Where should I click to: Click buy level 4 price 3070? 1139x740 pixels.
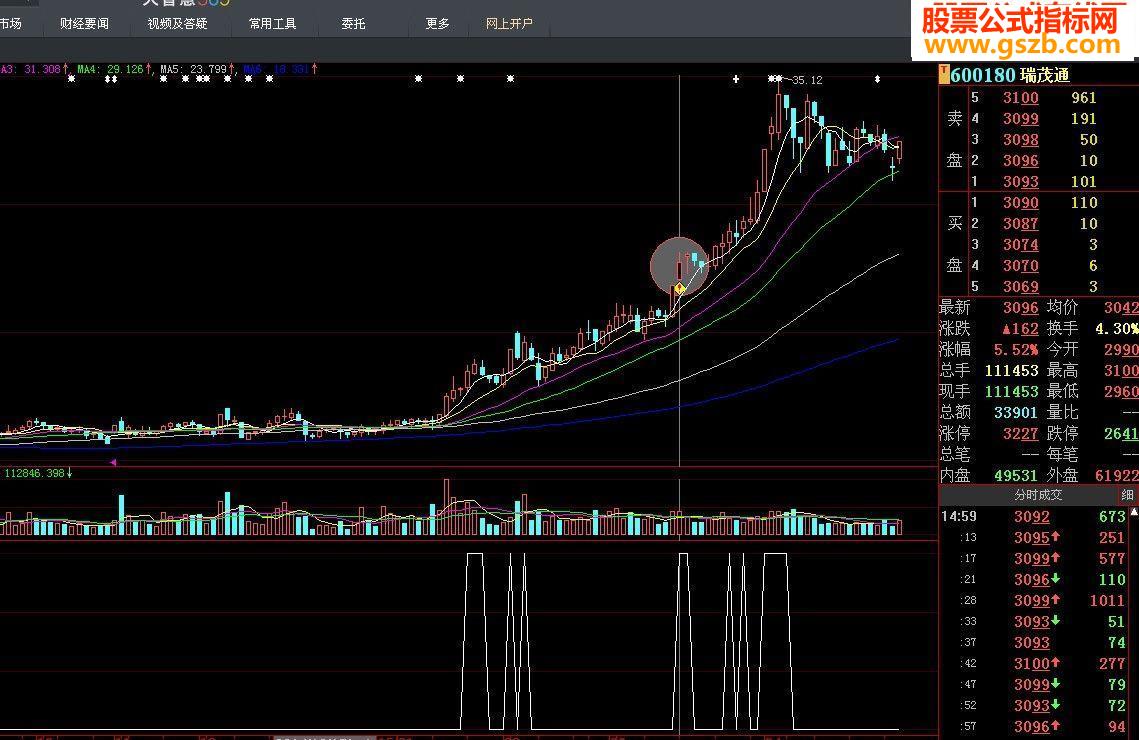[x=1021, y=266]
